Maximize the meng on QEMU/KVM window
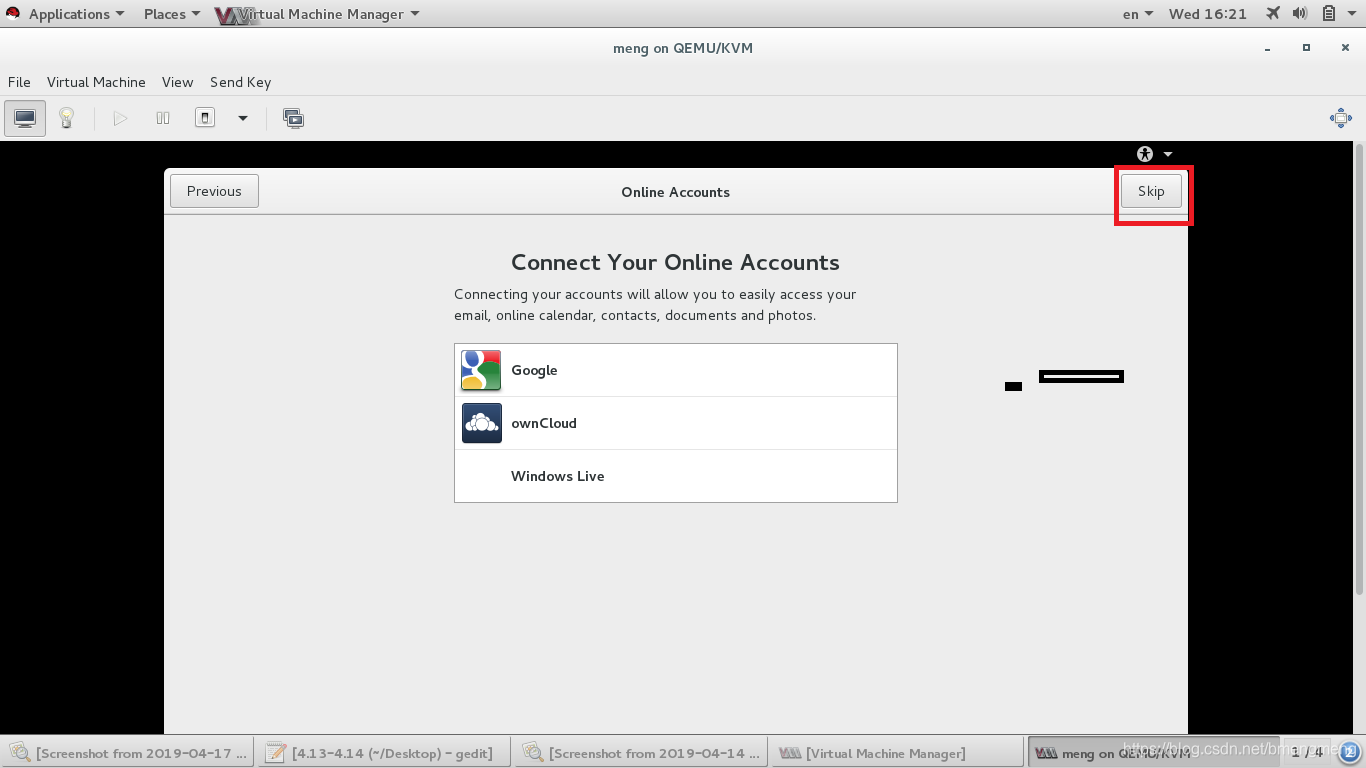The width and height of the screenshot is (1366, 768). point(1306,48)
